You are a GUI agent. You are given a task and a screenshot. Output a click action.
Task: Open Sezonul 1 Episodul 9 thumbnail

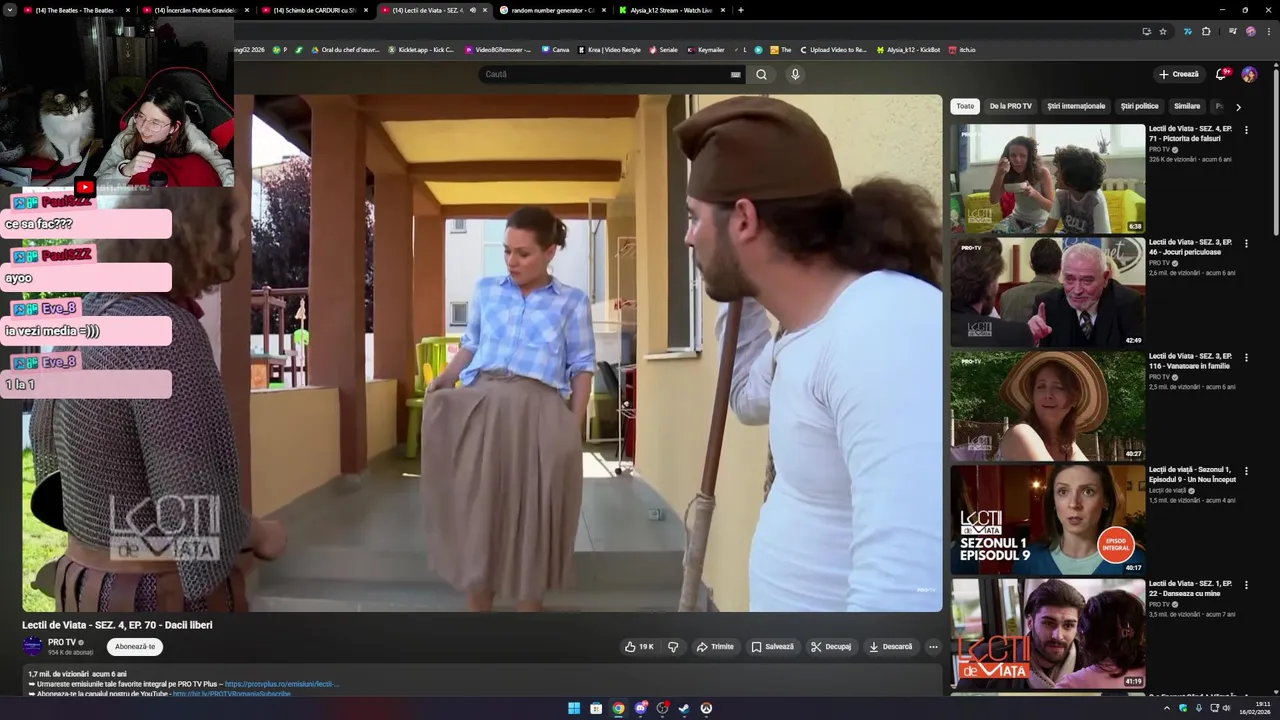click(1048, 519)
